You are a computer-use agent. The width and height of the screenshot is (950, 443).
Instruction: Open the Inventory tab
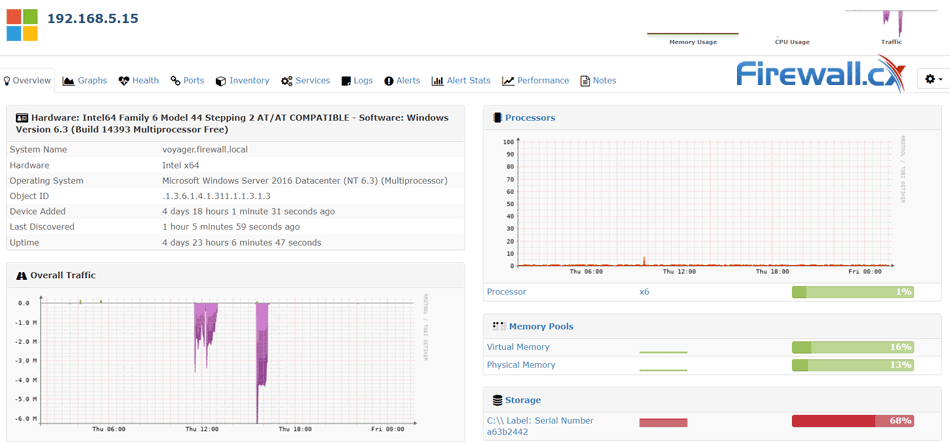click(242, 81)
